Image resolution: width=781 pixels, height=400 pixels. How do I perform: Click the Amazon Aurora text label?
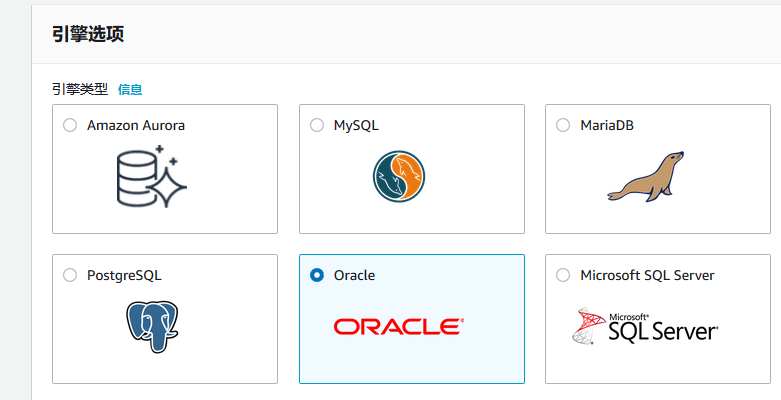tap(136, 126)
